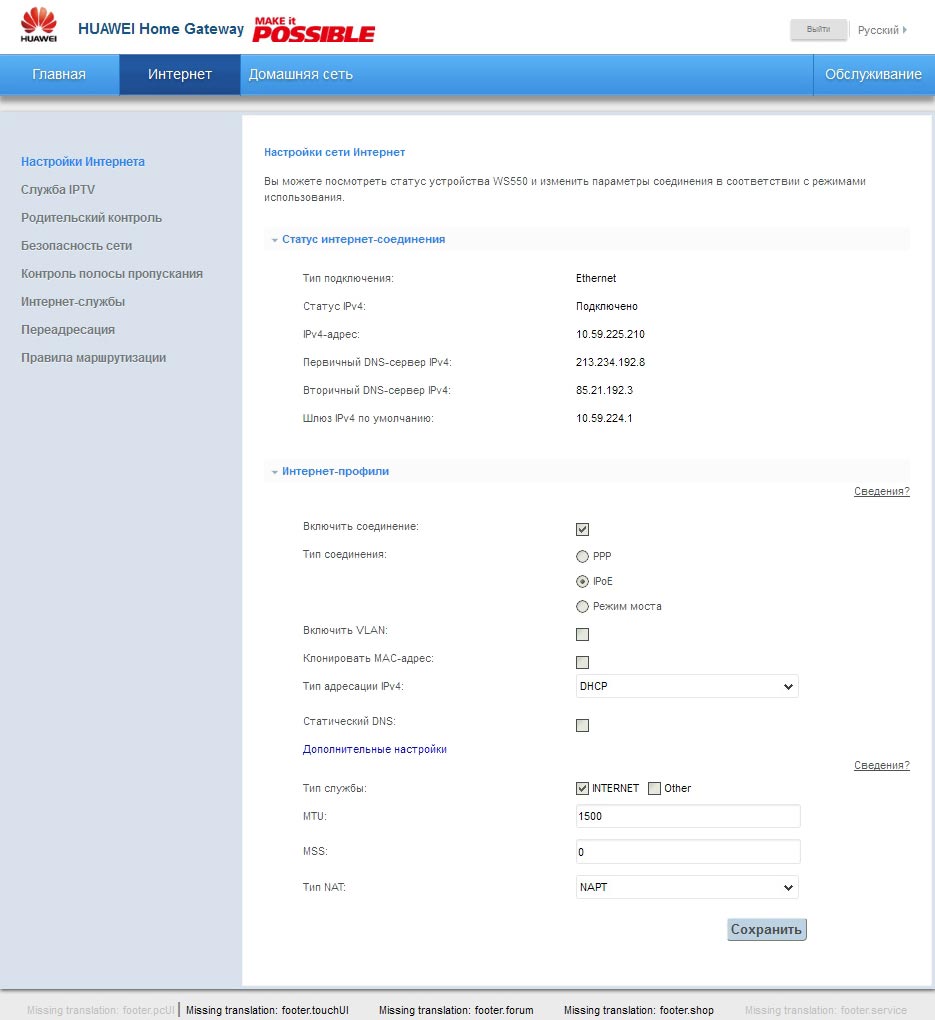Click the MTU input field
The height and width of the screenshot is (1020, 935).
coord(688,816)
